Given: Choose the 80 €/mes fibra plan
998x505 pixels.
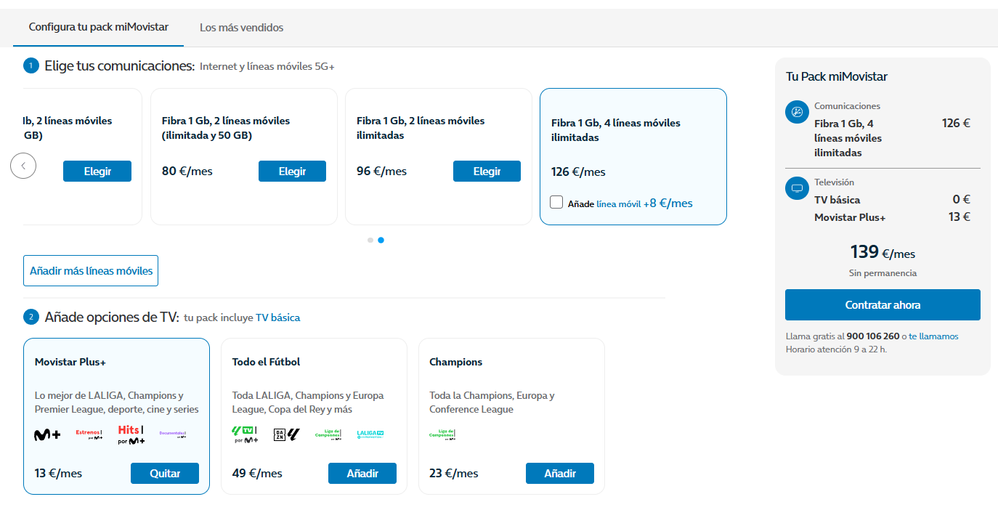Looking at the screenshot, I should point(292,171).
